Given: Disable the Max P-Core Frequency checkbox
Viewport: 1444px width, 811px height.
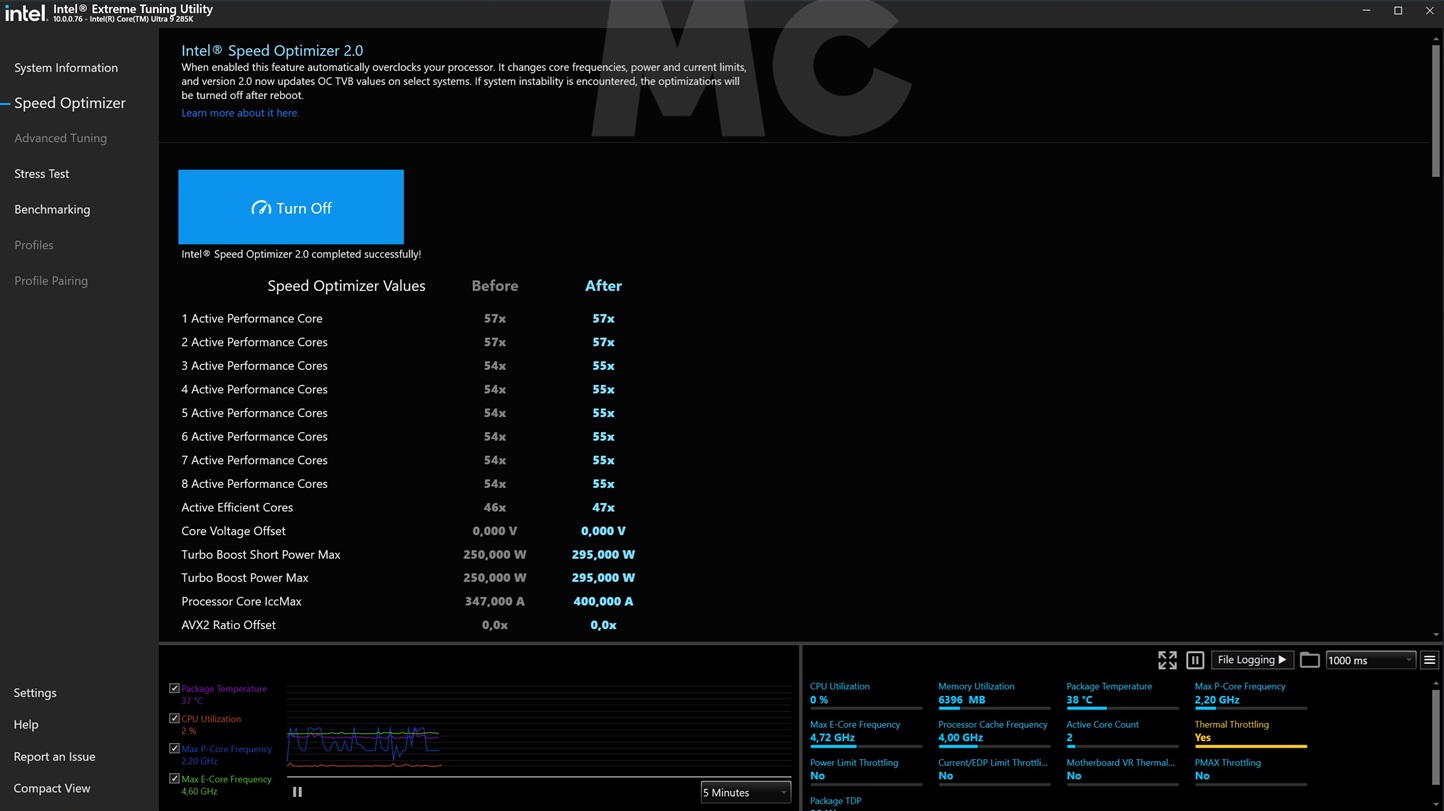Looking at the screenshot, I should click(x=174, y=749).
